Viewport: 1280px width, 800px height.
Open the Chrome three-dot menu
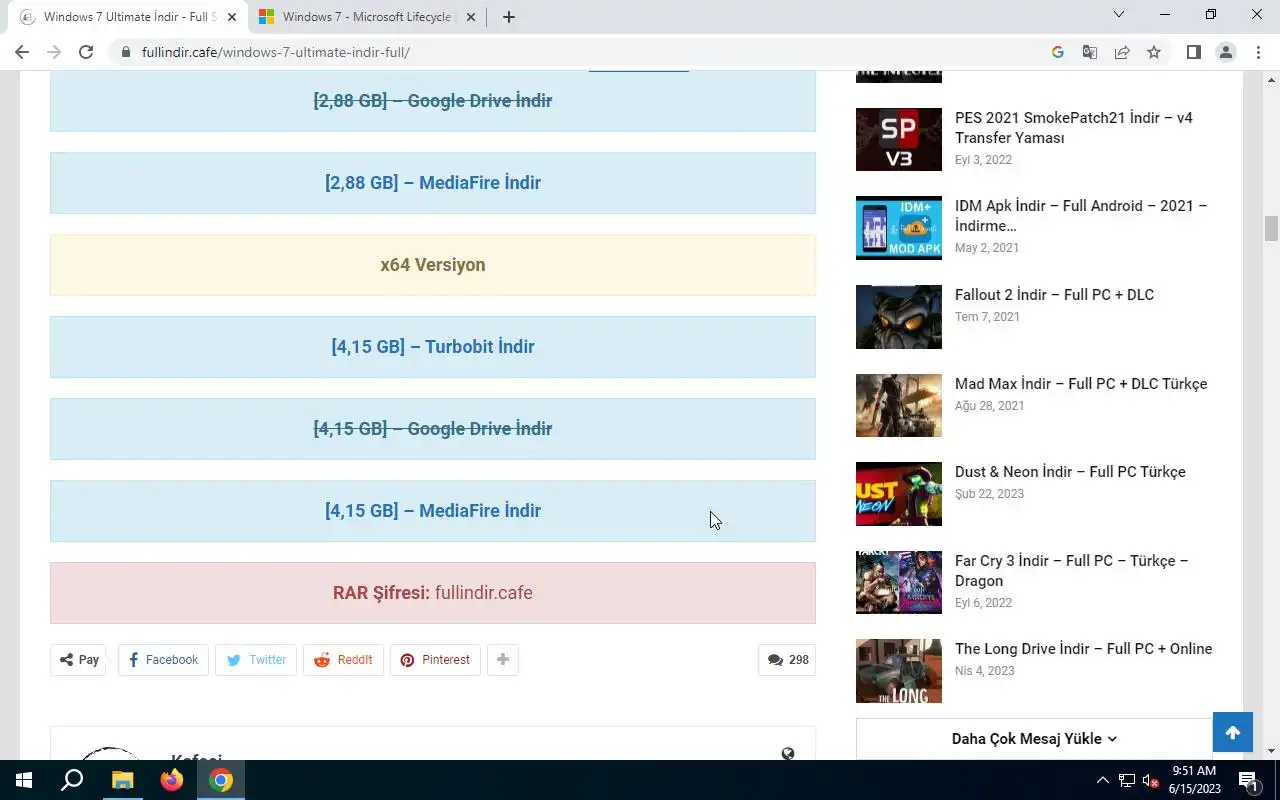pyautogui.click(x=1258, y=52)
